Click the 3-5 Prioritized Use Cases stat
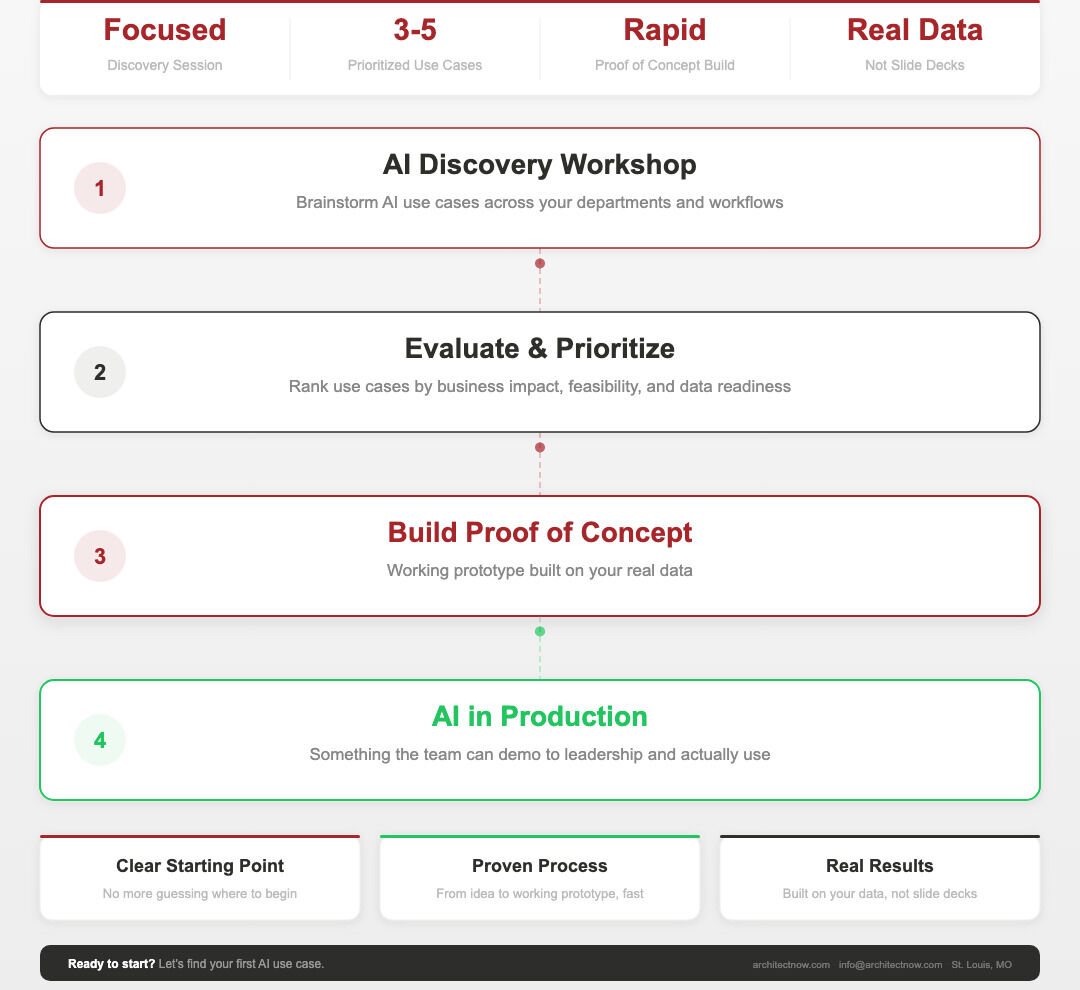Image resolution: width=1080 pixels, height=990 pixels. click(415, 44)
